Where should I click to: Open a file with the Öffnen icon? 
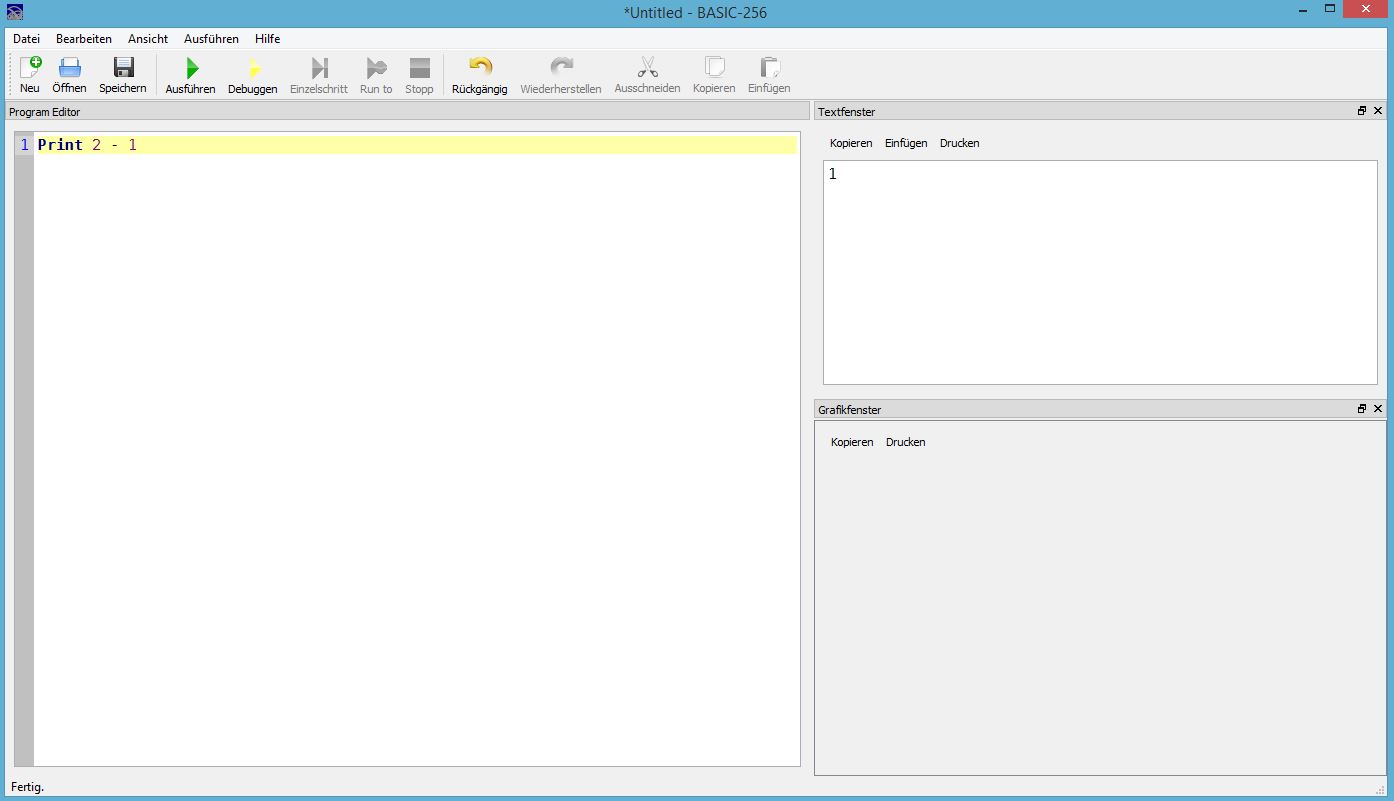[x=69, y=68]
